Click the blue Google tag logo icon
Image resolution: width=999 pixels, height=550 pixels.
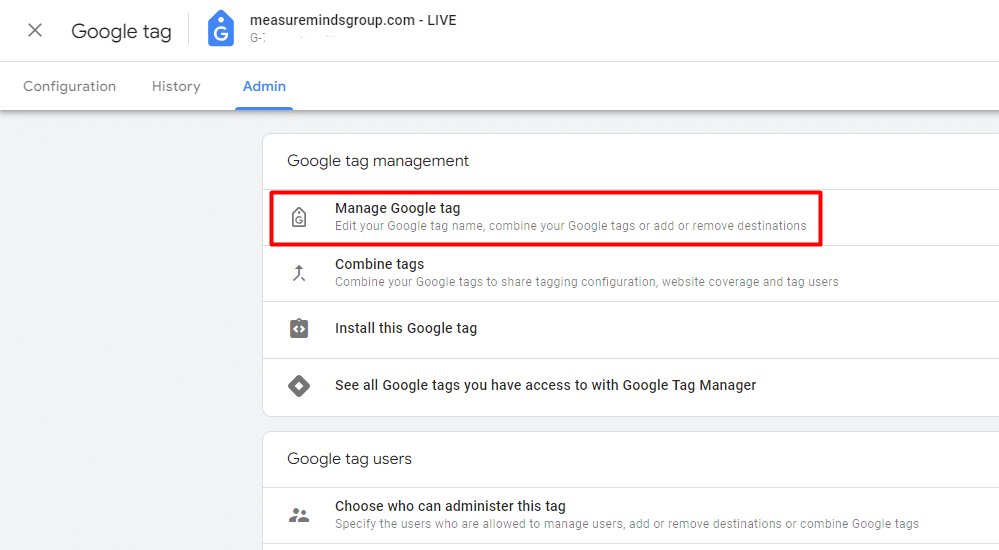220,29
